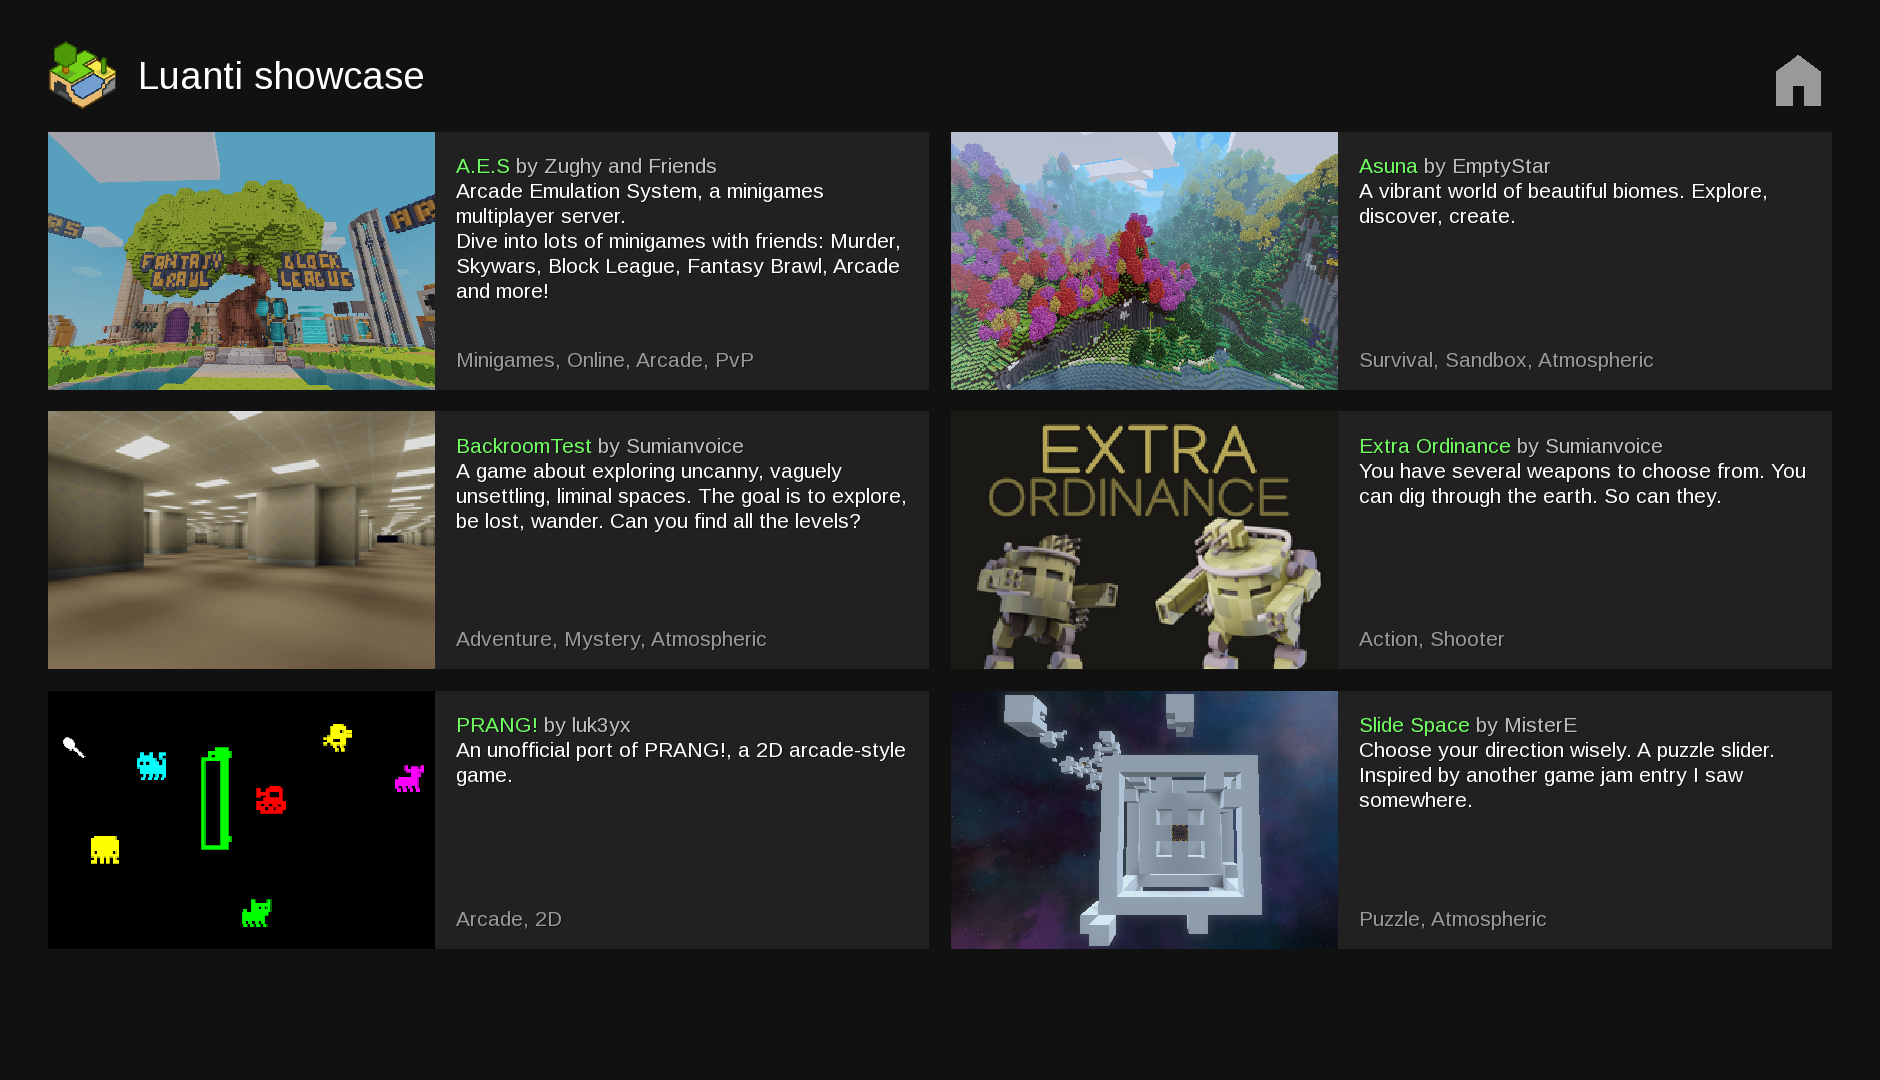Click the Survival, Sandbox, Atmospheric tags

(x=1505, y=360)
